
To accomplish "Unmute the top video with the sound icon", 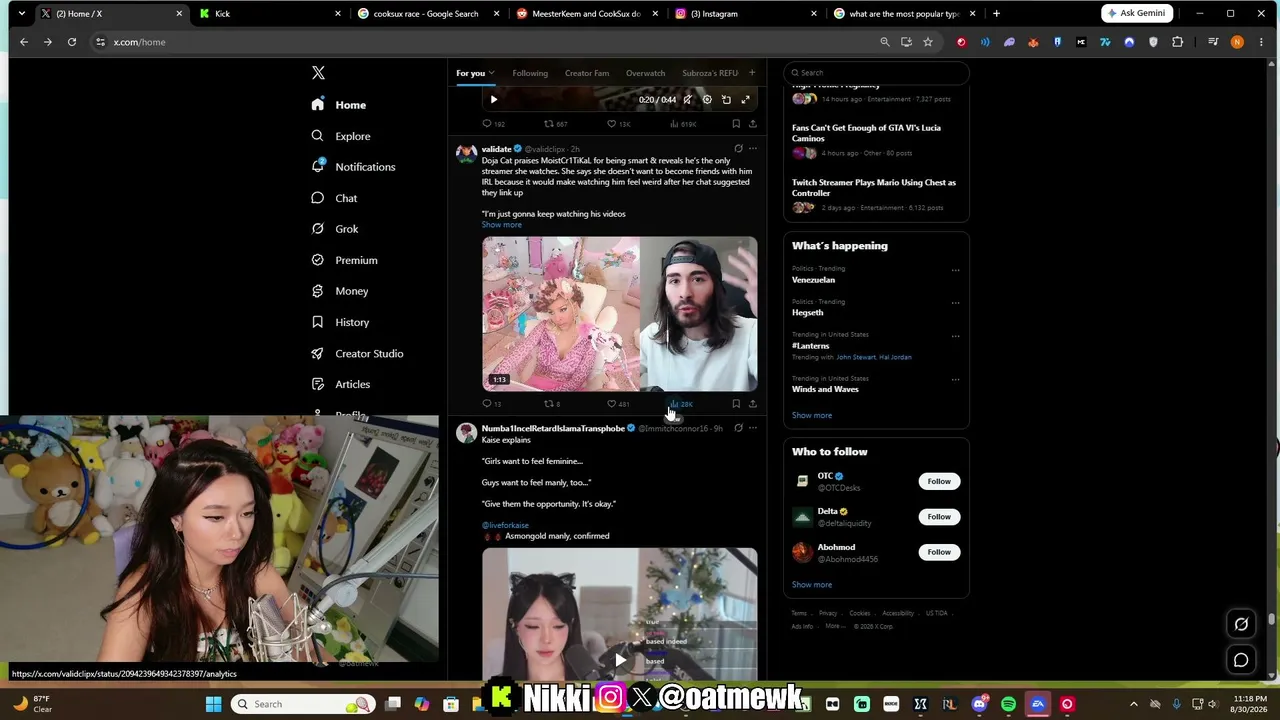I will (687, 99).
